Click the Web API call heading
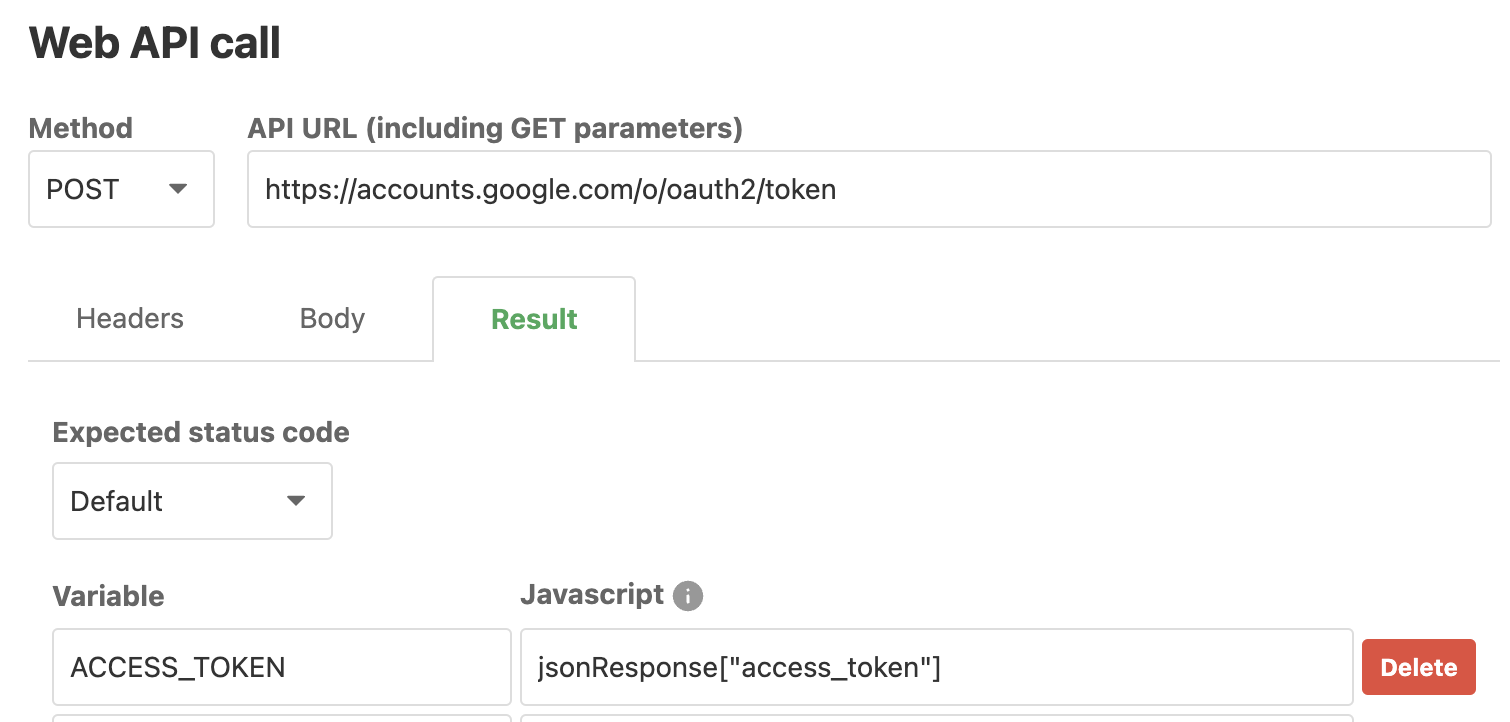The image size is (1510, 722). coord(154,42)
